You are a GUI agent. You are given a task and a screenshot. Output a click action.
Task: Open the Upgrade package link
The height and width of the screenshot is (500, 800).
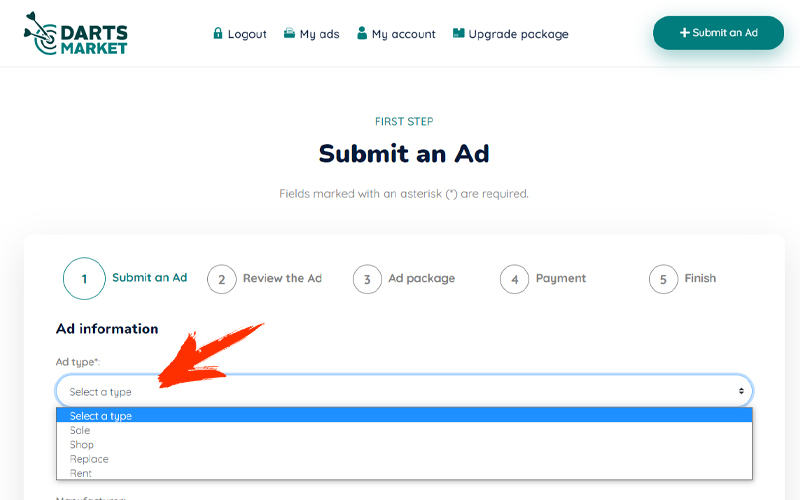click(x=518, y=34)
